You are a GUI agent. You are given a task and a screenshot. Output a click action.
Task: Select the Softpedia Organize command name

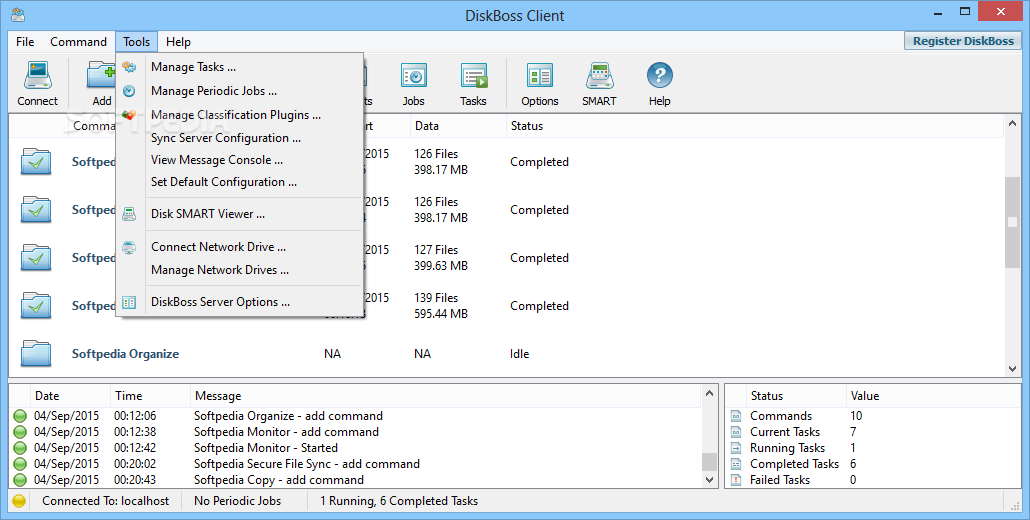tap(125, 354)
